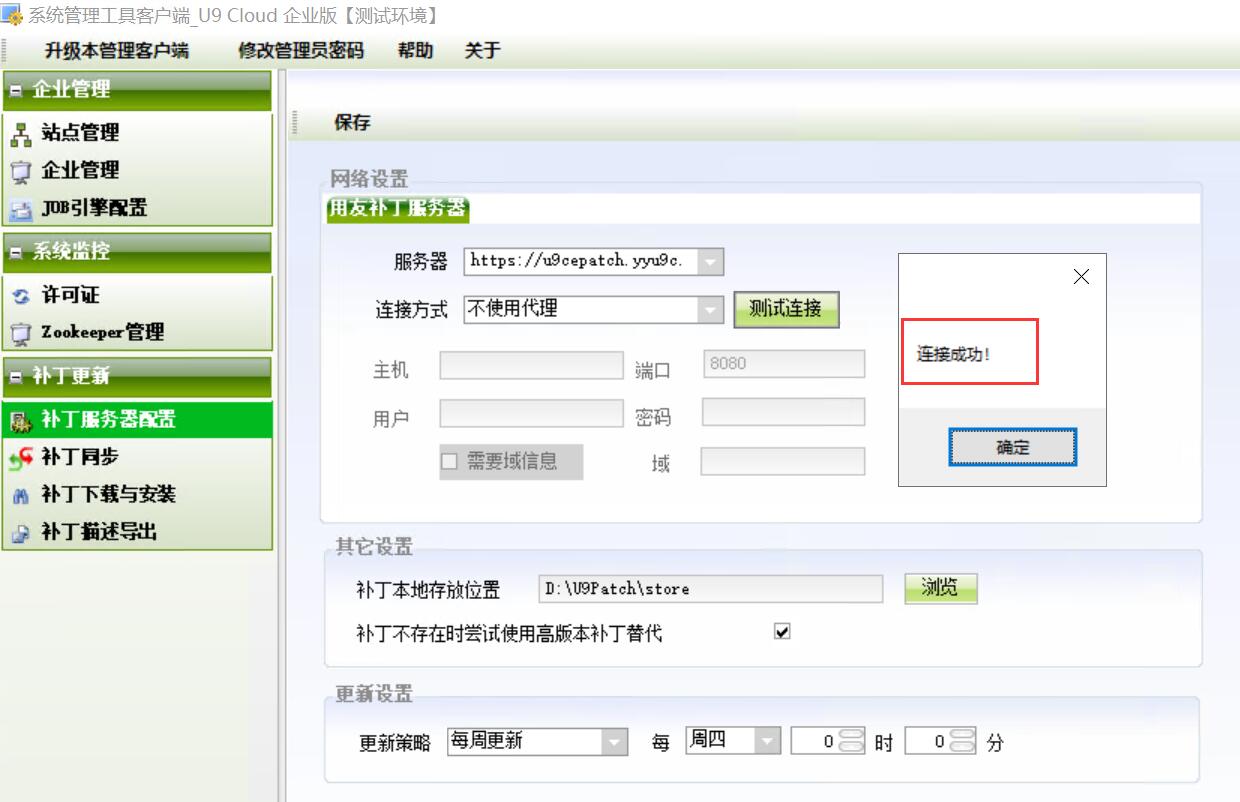Click the 域 input field
The image size is (1240, 802).
tap(783, 461)
